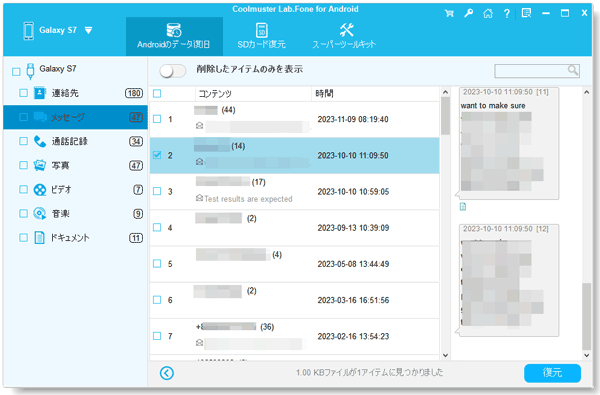The width and height of the screenshot is (600, 395).
Task: Select message dated 2023-10-10 10:59:05
Action: tap(294, 191)
